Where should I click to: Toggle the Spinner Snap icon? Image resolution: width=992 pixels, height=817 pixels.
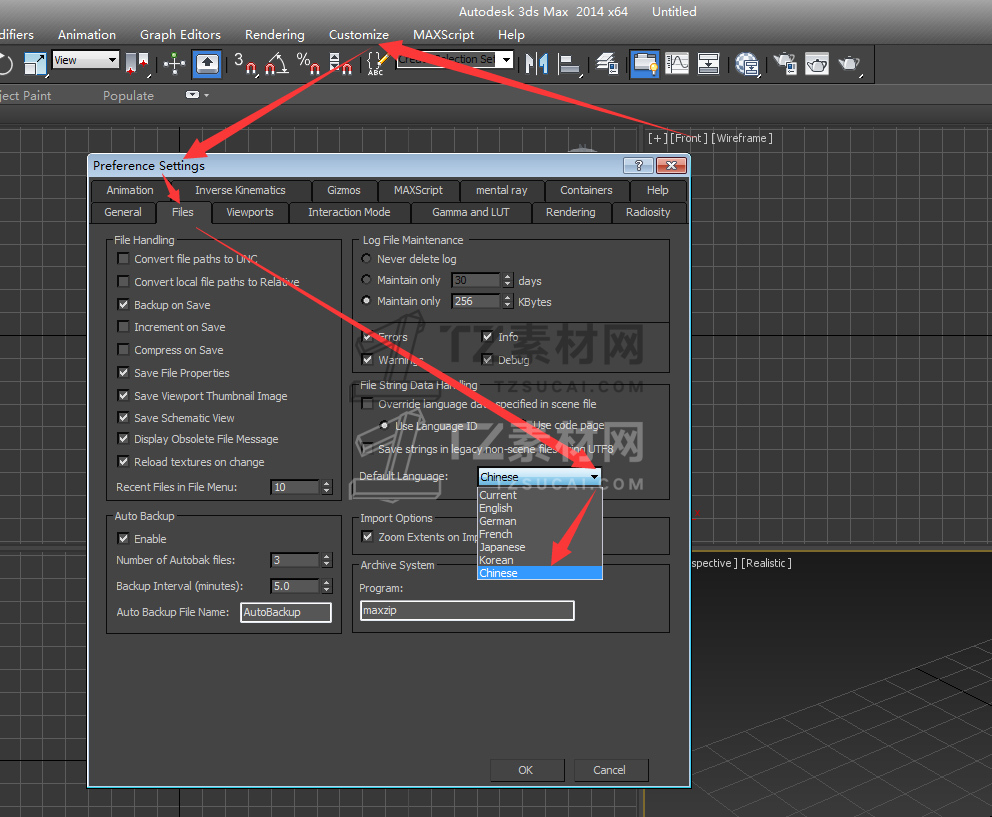(x=340, y=63)
